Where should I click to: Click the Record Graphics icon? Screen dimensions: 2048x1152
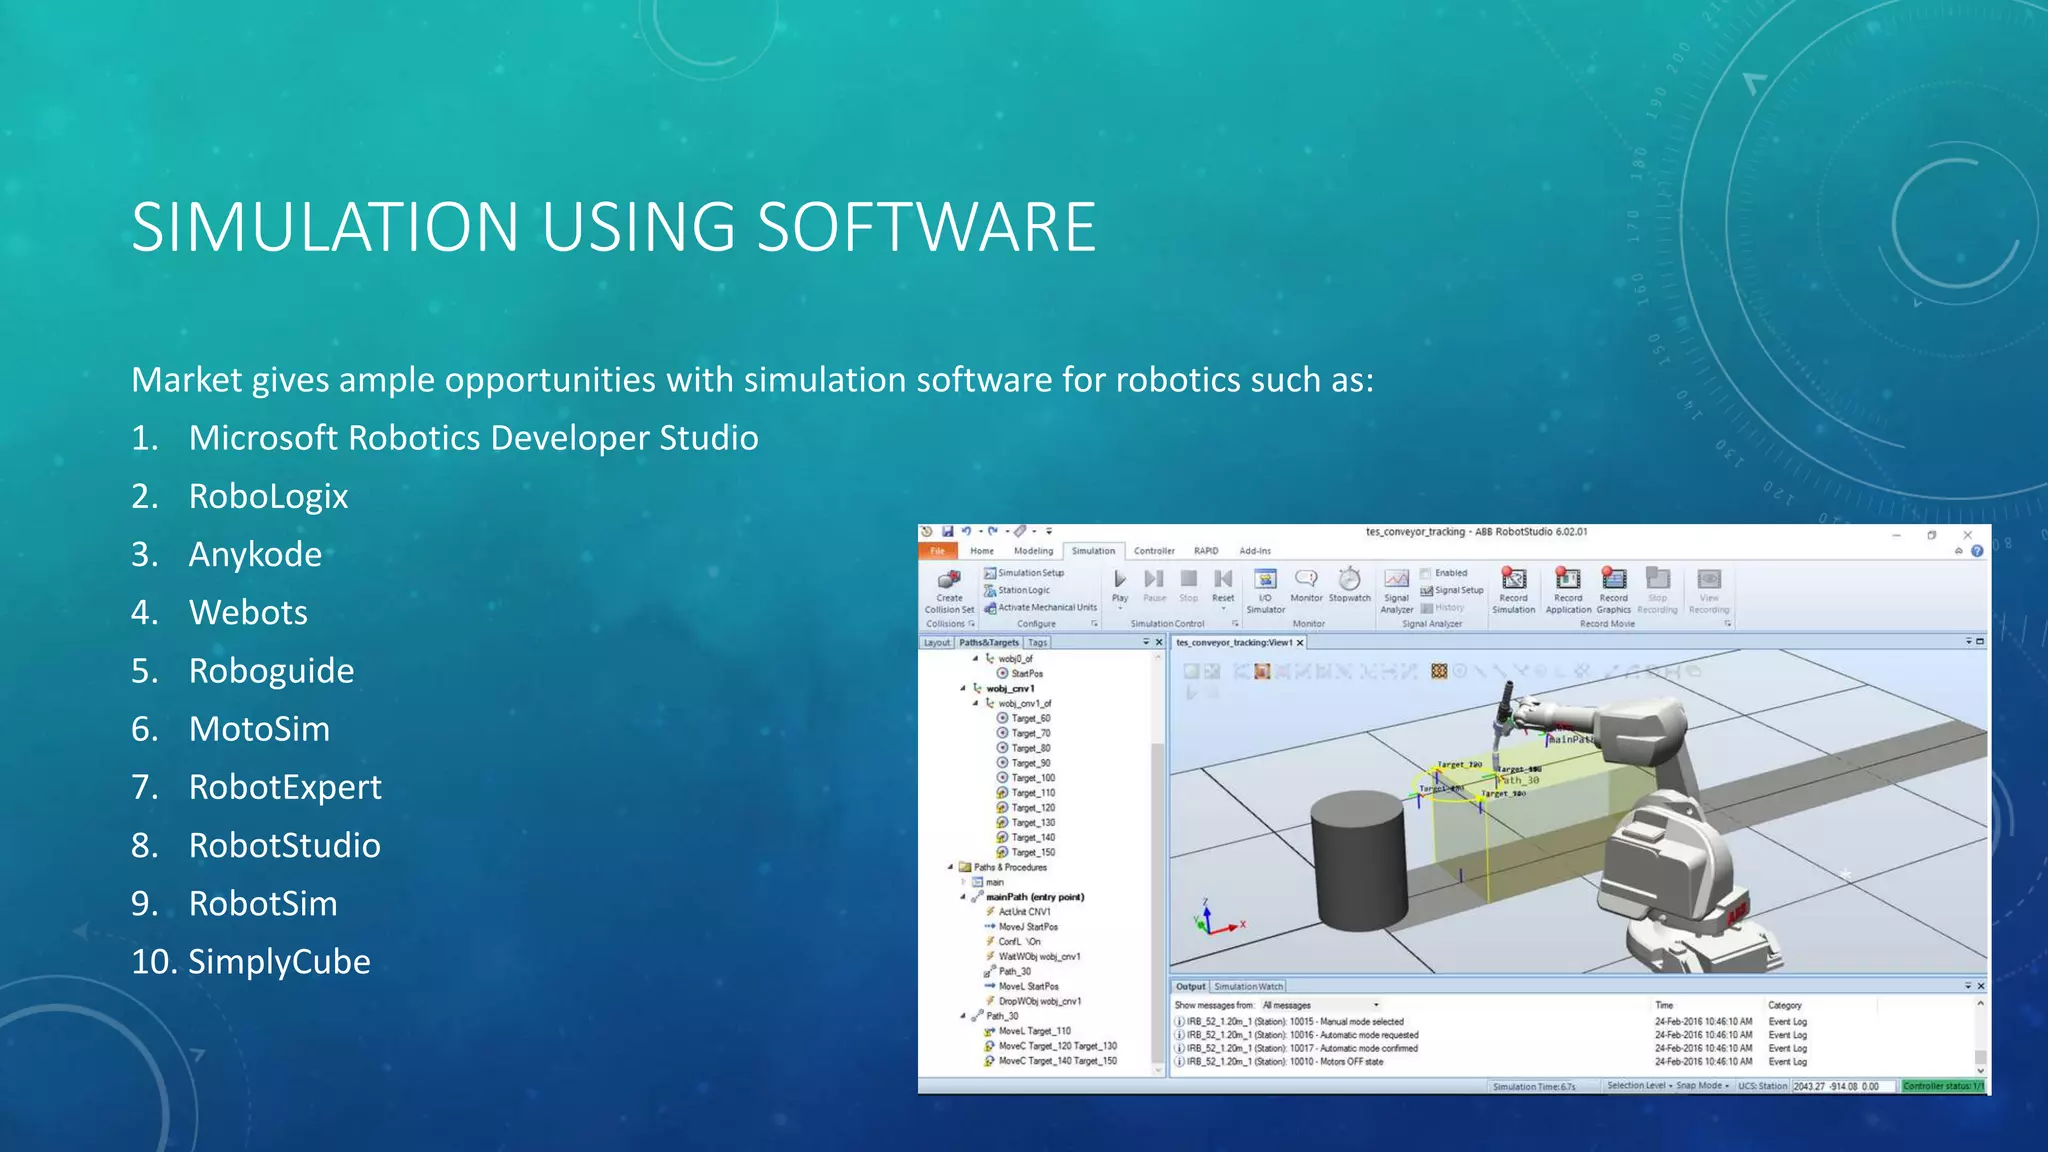pyautogui.click(x=1614, y=579)
